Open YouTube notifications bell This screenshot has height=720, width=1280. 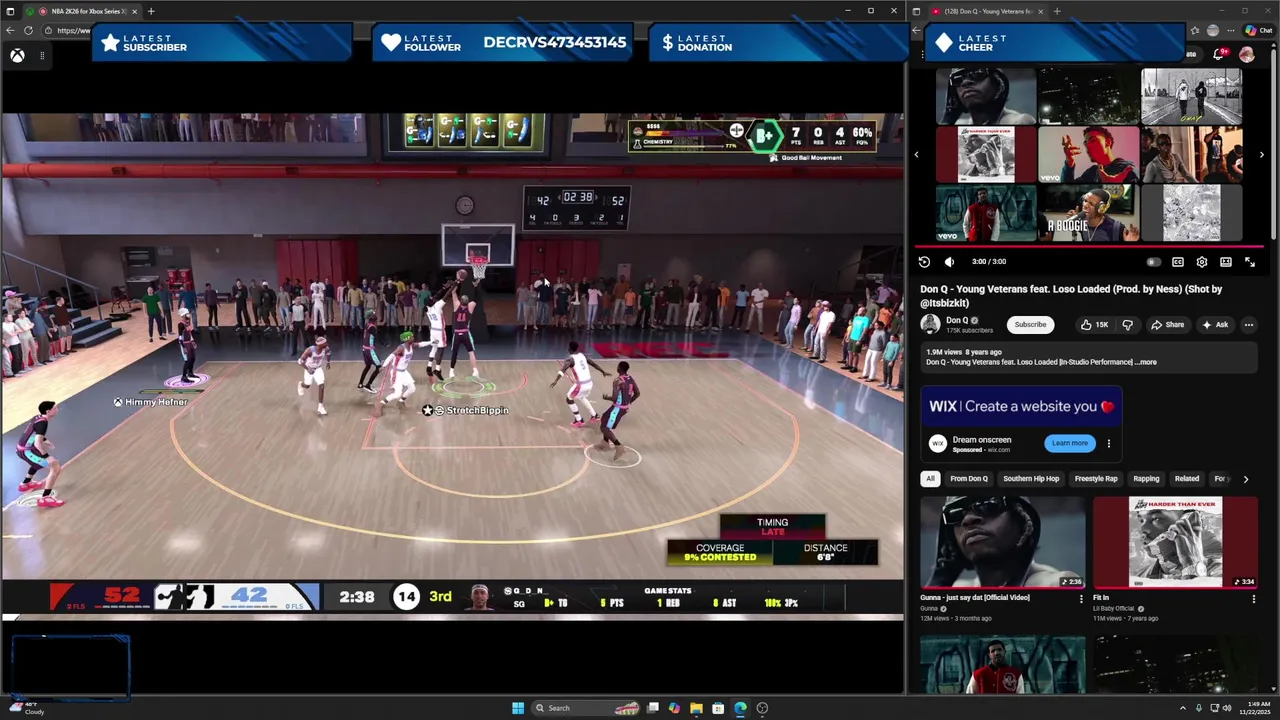pos(1219,55)
